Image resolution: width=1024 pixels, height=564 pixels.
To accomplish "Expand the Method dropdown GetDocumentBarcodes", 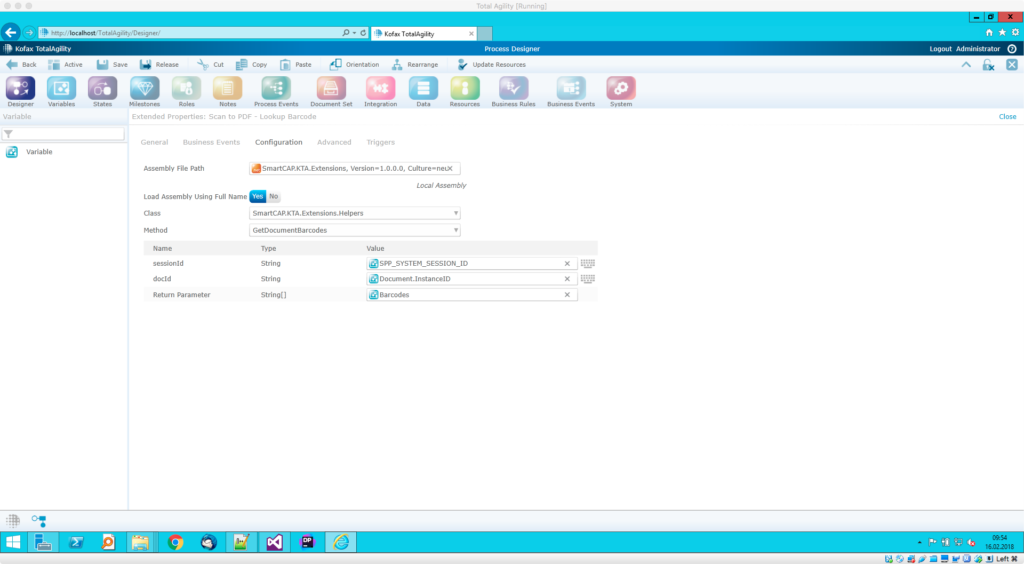I will (x=456, y=230).
